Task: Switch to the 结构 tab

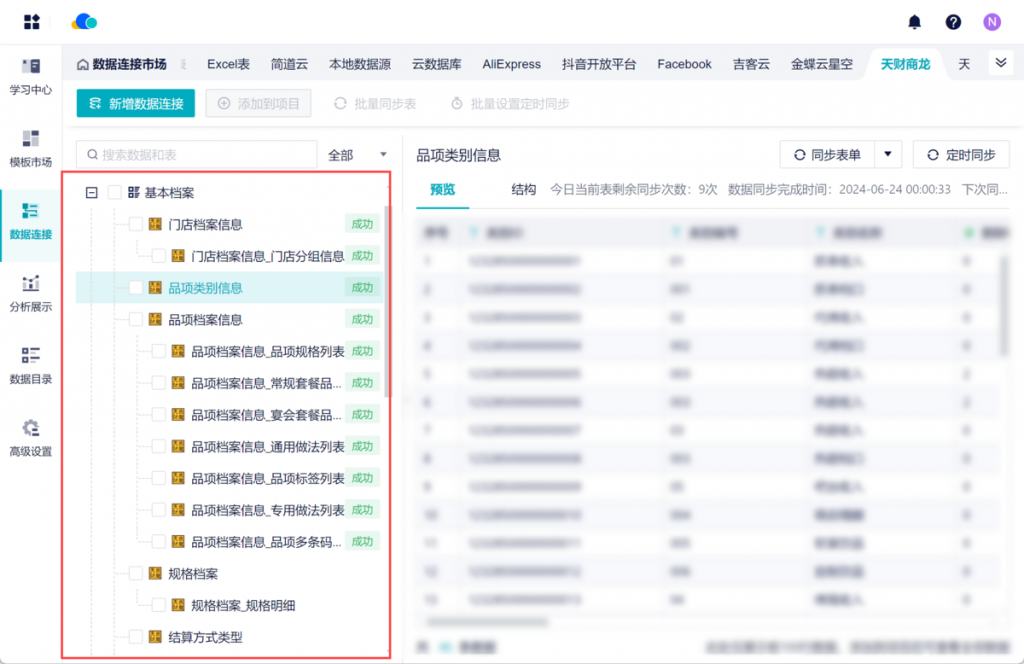Action: 523,189
